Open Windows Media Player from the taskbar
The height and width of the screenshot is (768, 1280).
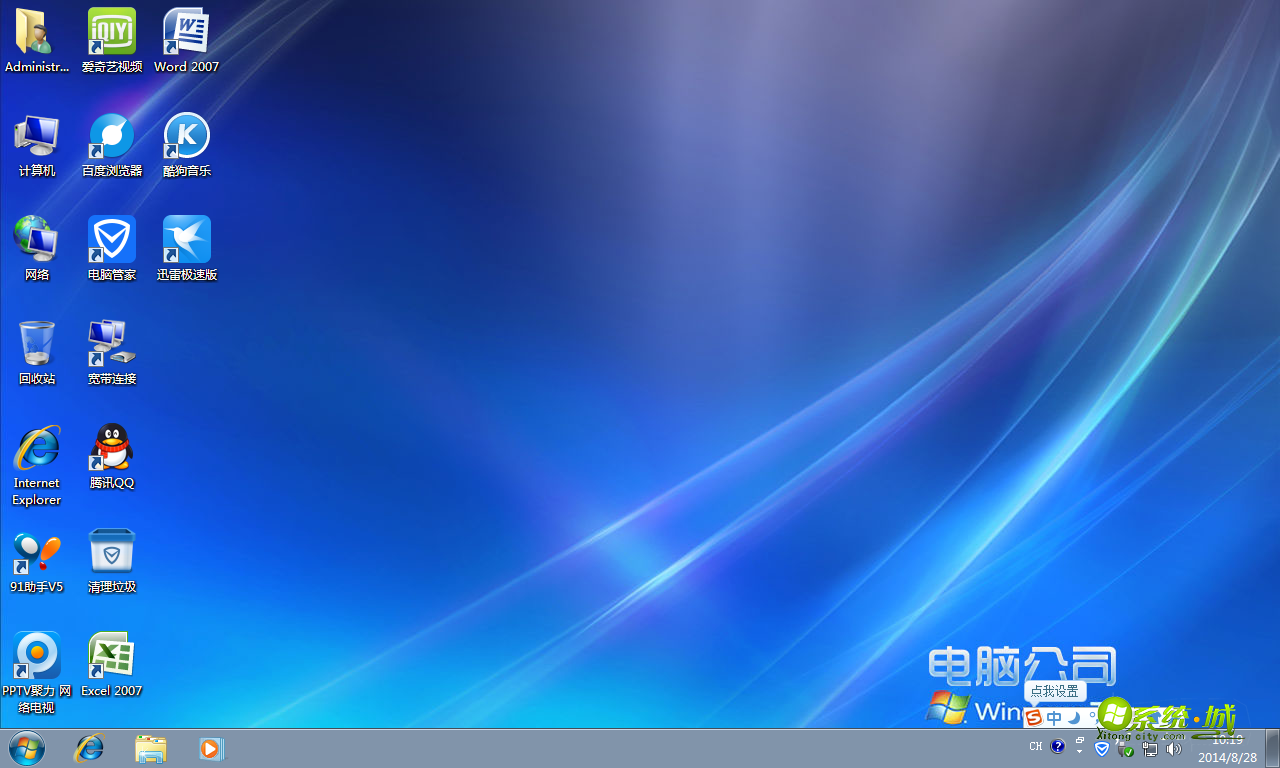point(211,748)
